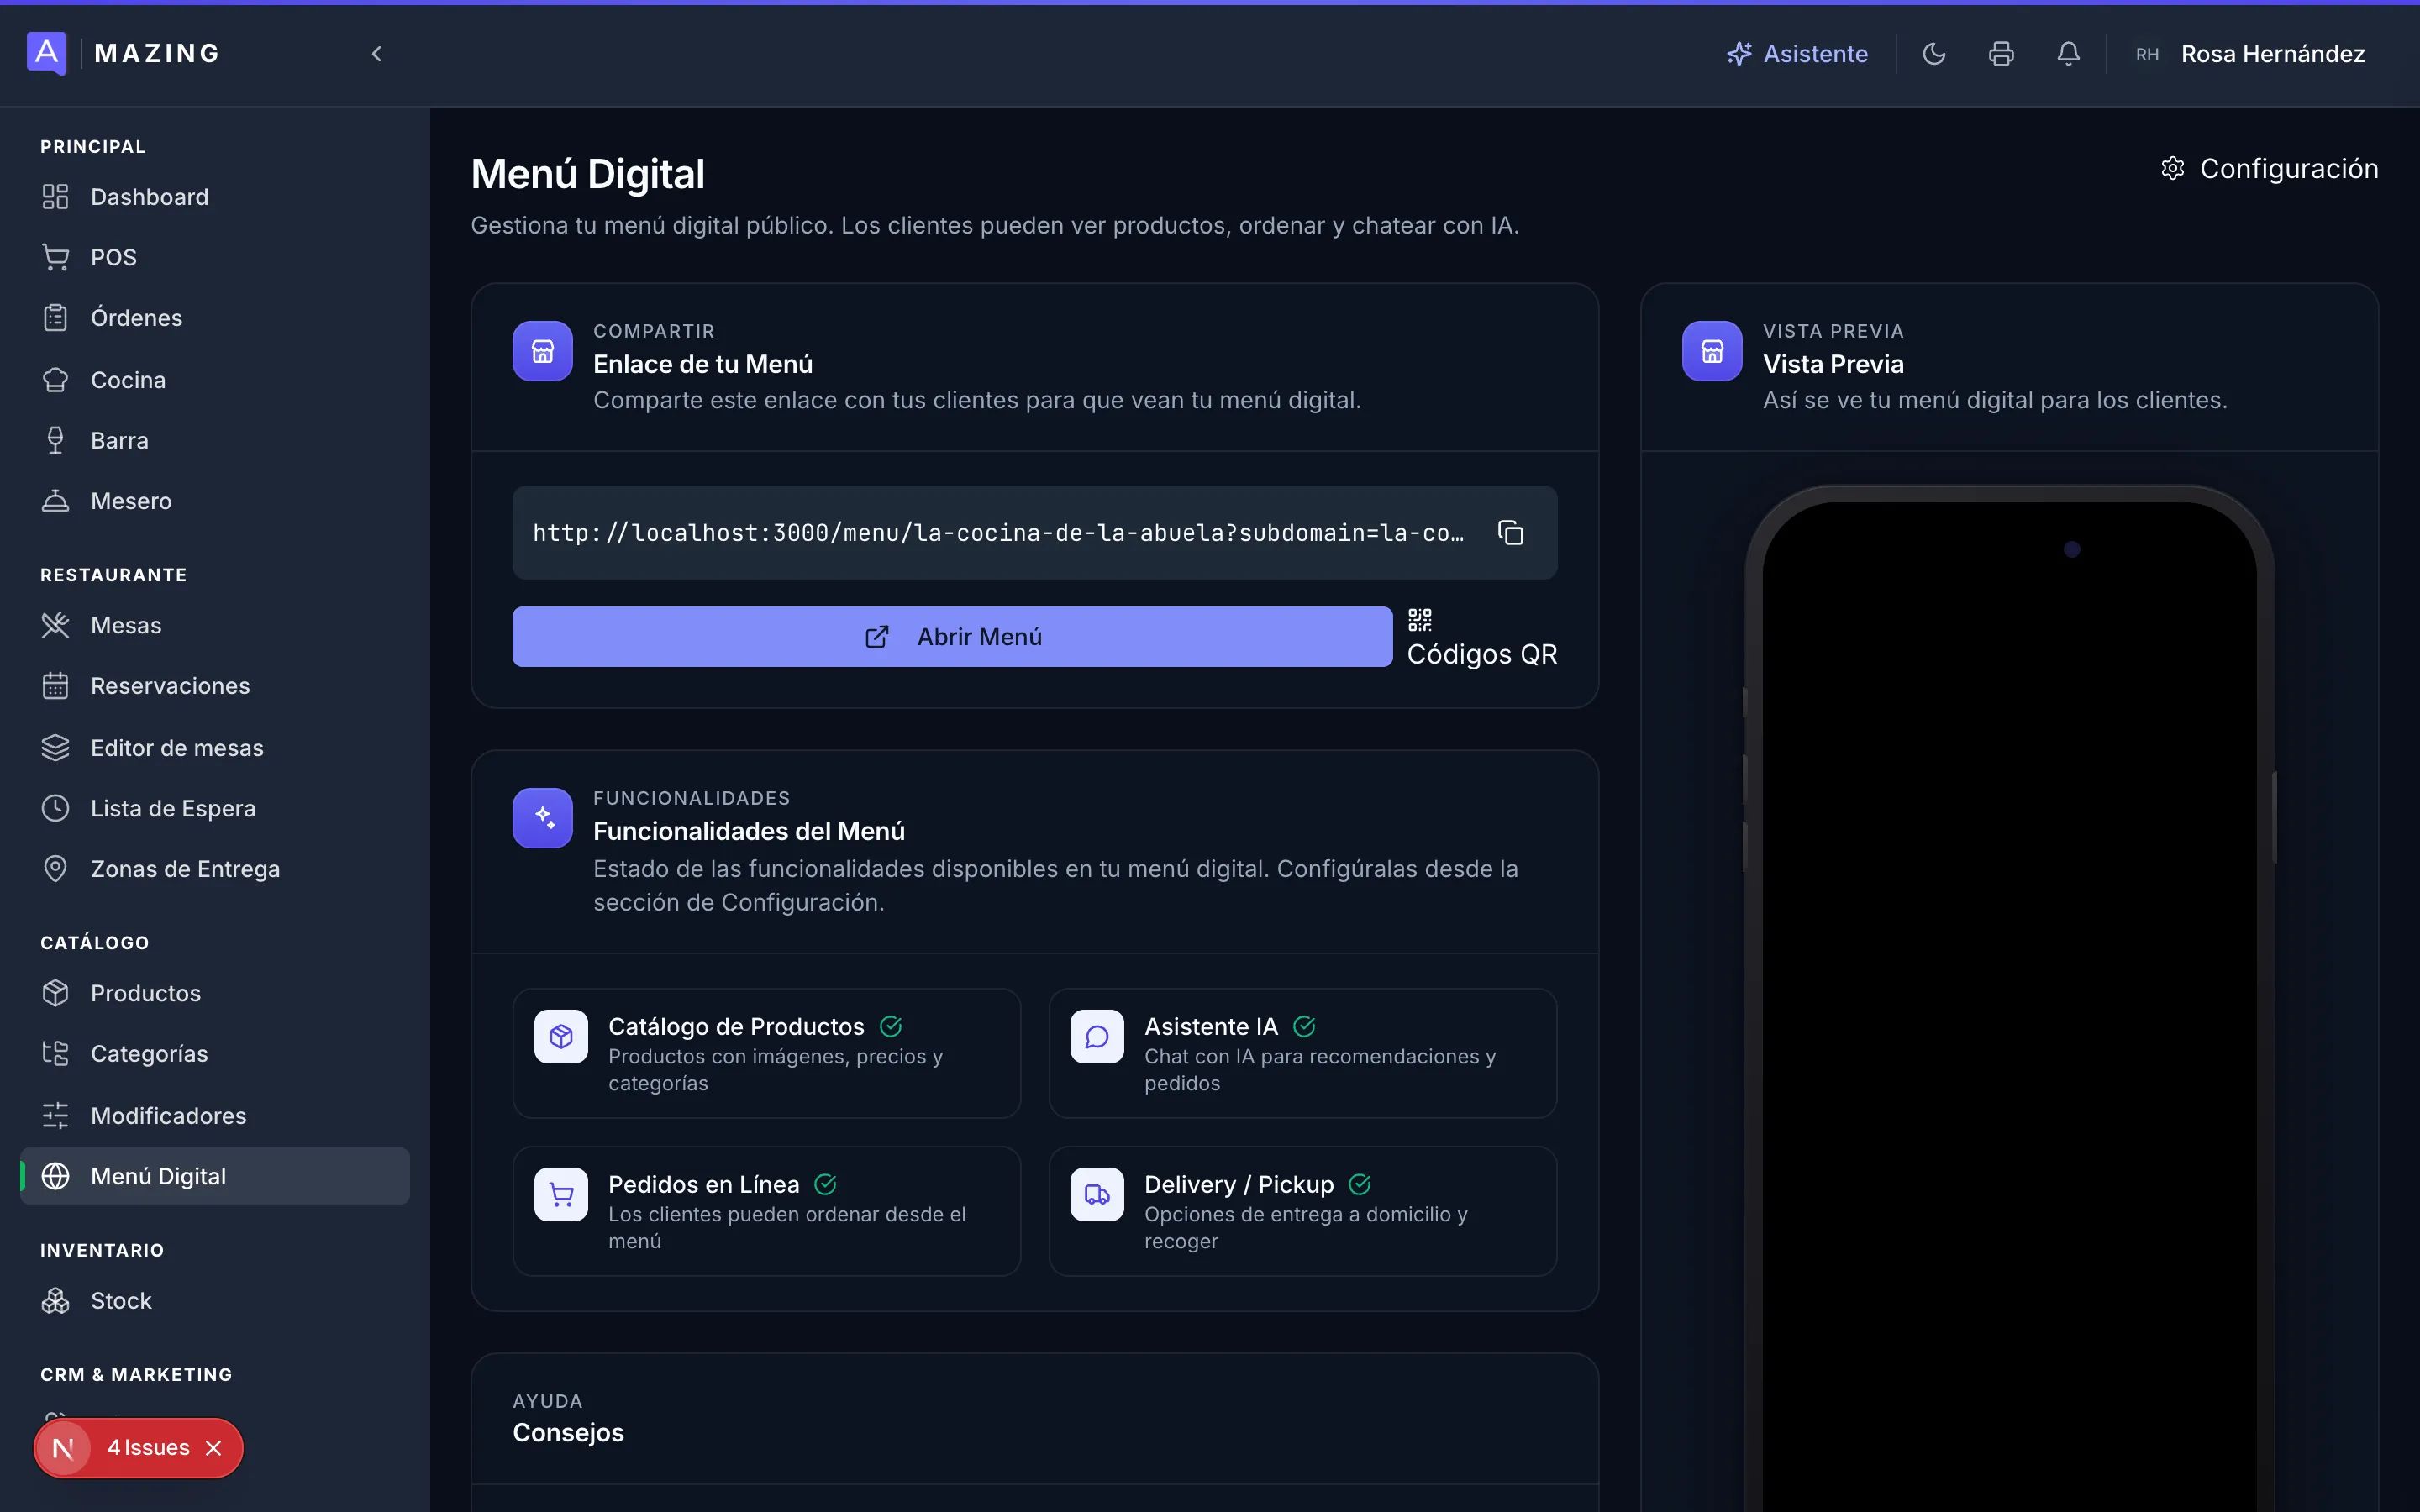The height and width of the screenshot is (1512, 2420).
Task: Select Barra in sidebar
Action: 215,440
